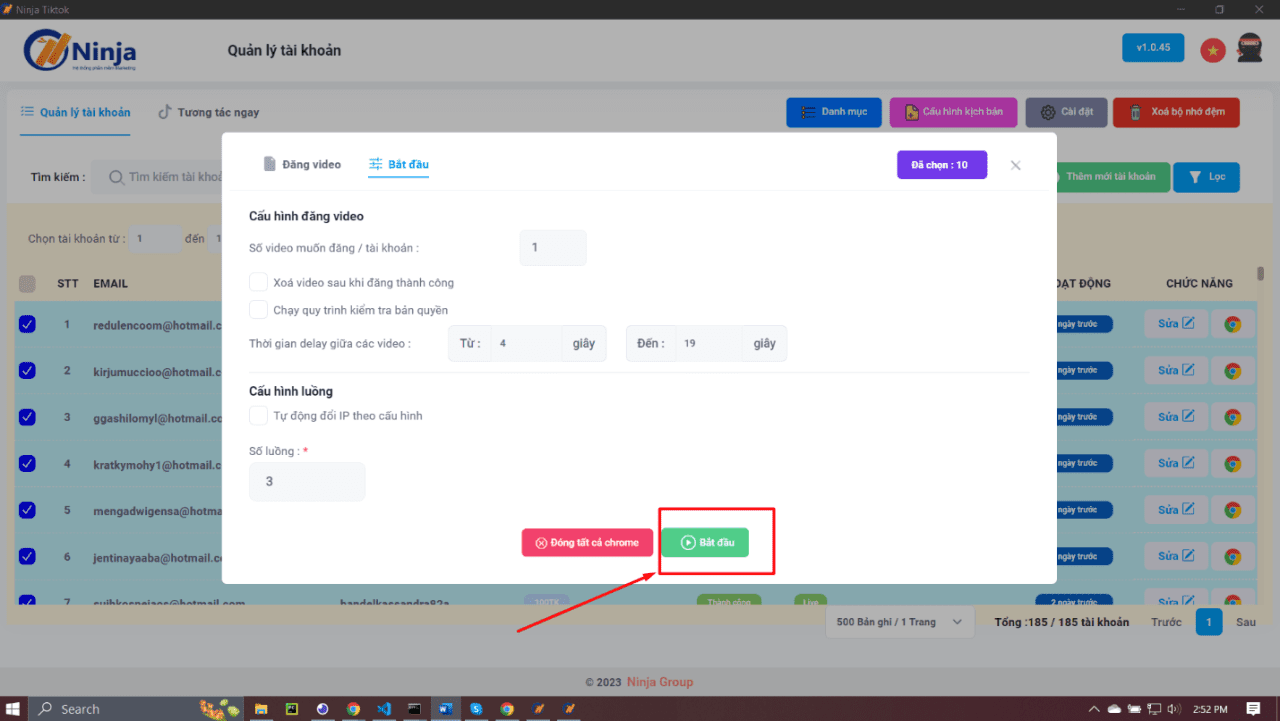This screenshot has width=1280, height=721.
Task: Uncheck row 2 kirjumuccioo account
Action: click(x=27, y=370)
